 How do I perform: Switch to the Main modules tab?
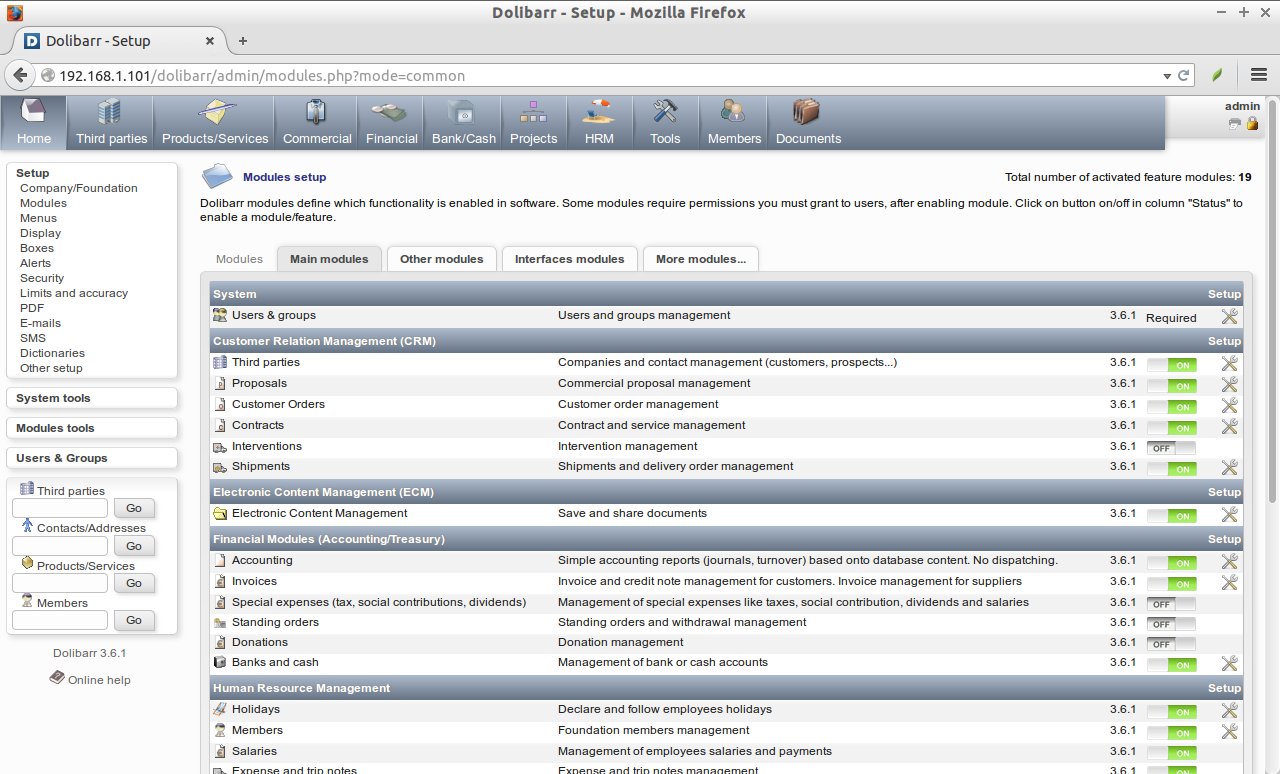tap(329, 259)
